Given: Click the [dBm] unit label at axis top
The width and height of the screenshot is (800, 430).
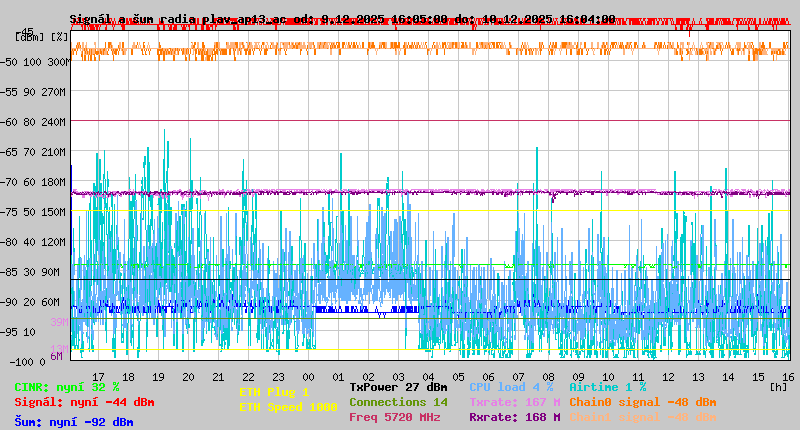Looking at the screenshot, I should tap(28, 36).
